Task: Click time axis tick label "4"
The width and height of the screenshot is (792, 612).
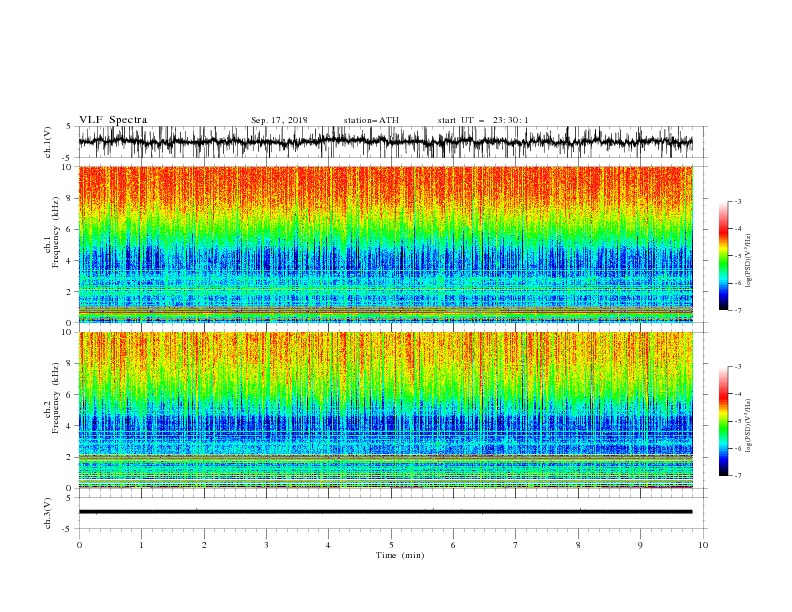Action: [x=328, y=545]
